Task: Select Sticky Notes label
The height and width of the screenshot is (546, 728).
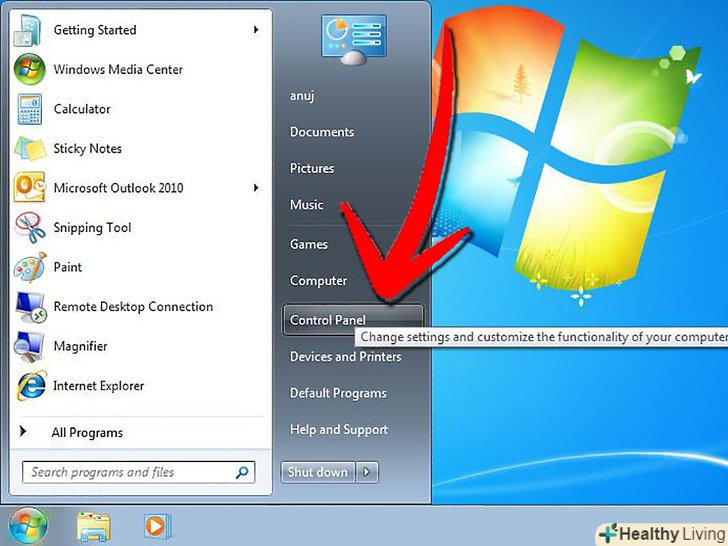Action: pyautogui.click(x=87, y=149)
